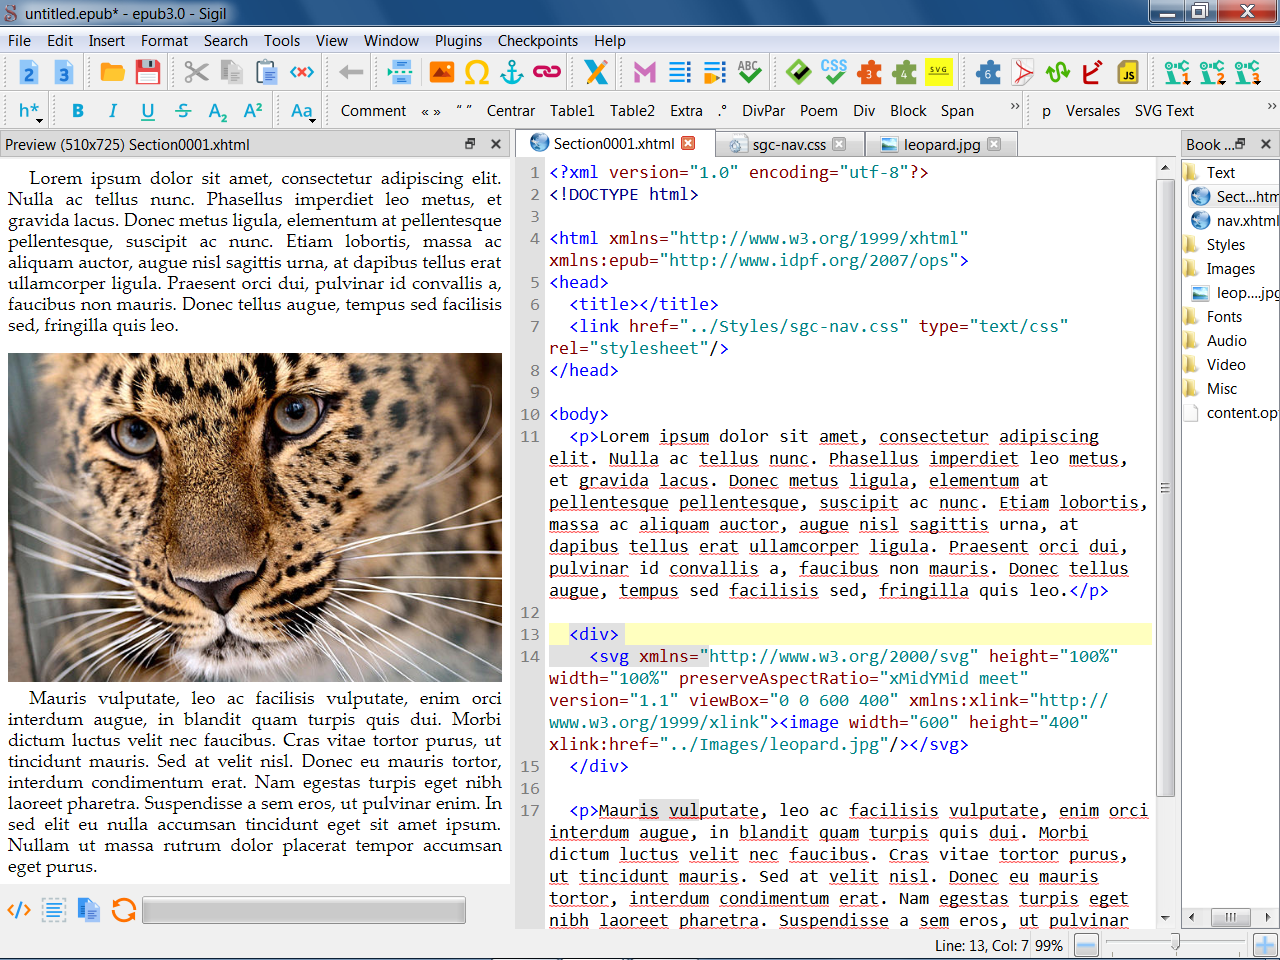Viewport: 1280px width, 960px height.
Task: Open the X pencil editor icon
Action: [x=596, y=72]
